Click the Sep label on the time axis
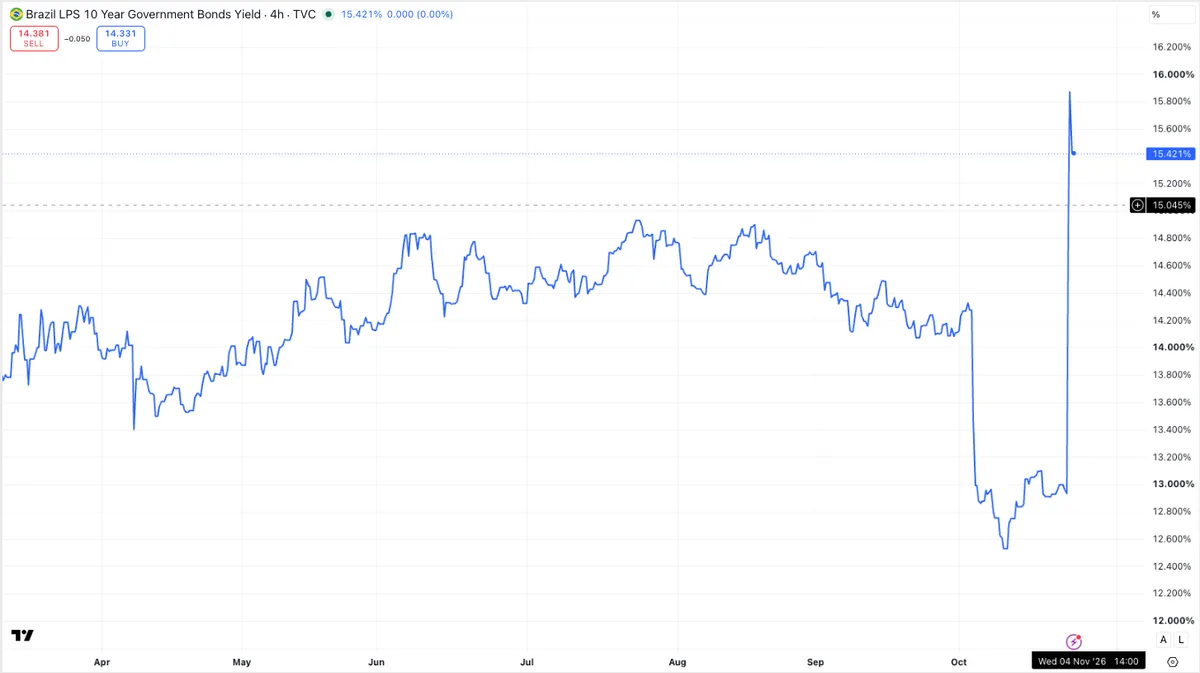Viewport: 1200px width, 673px height. click(815, 662)
